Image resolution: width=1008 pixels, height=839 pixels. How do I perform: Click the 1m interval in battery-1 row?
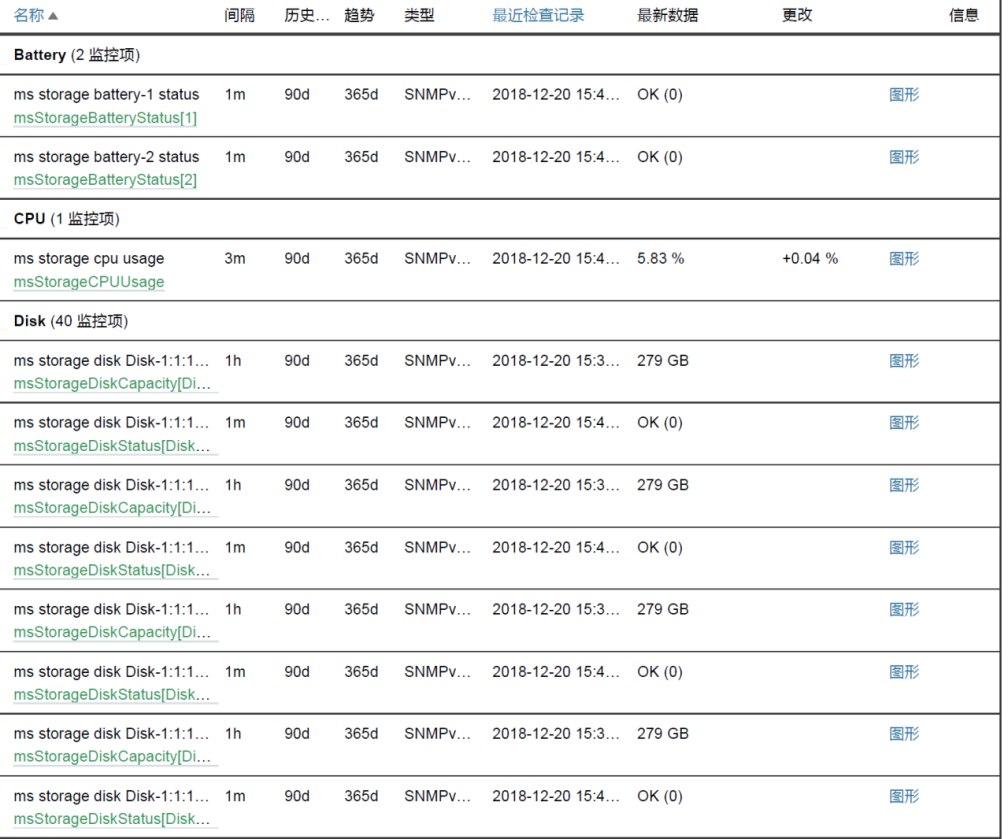pos(235,95)
